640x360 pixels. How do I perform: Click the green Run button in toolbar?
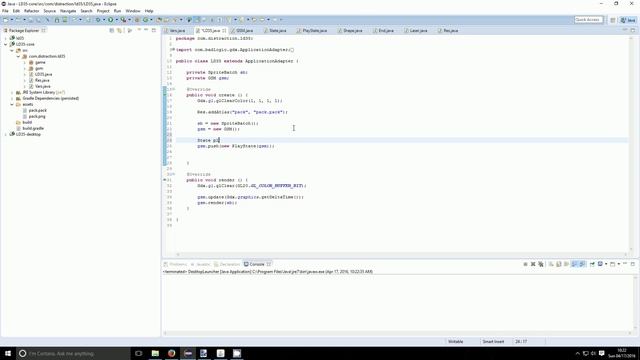click(110, 20)
